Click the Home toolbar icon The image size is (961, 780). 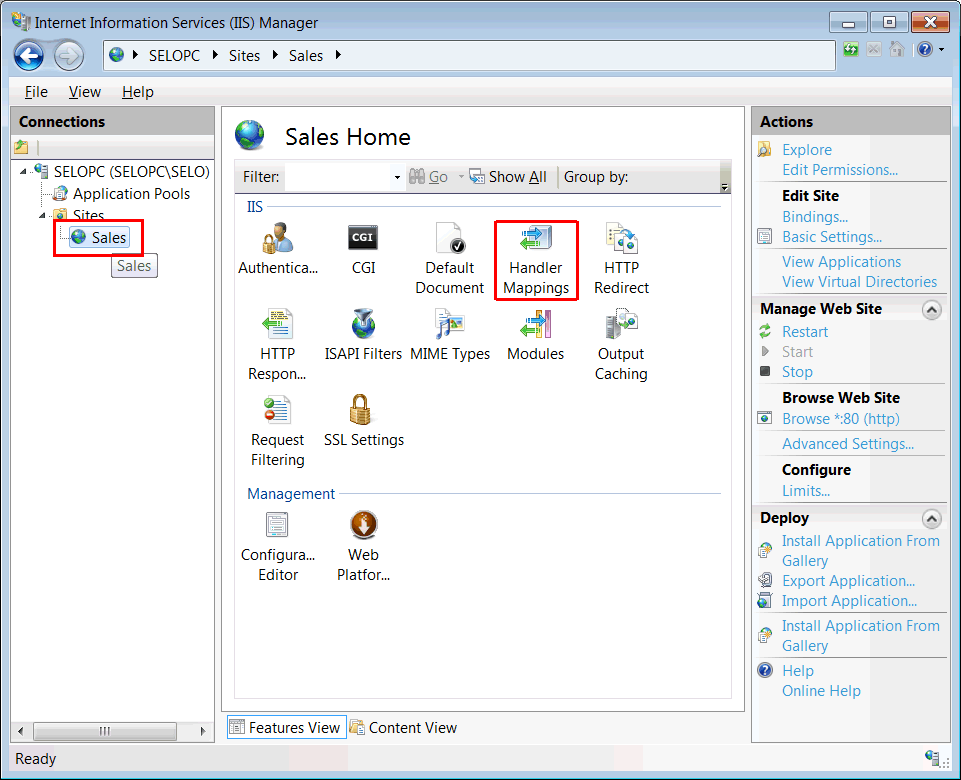[897, 49]
